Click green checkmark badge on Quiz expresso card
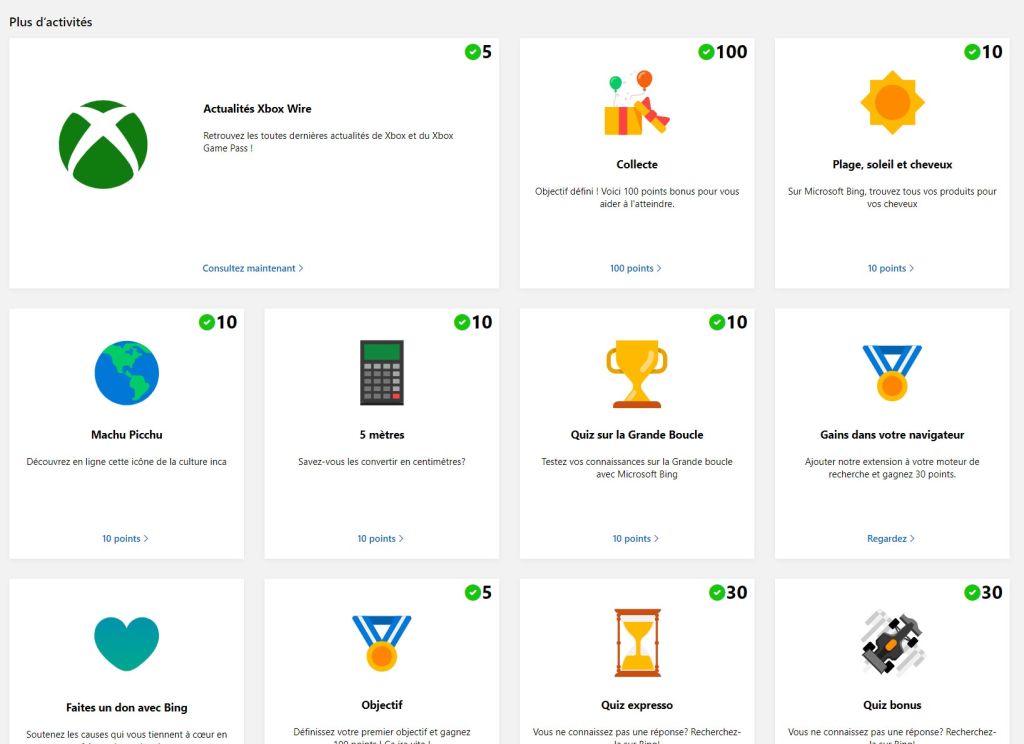1024x744 pixels. tap(717, 592)
